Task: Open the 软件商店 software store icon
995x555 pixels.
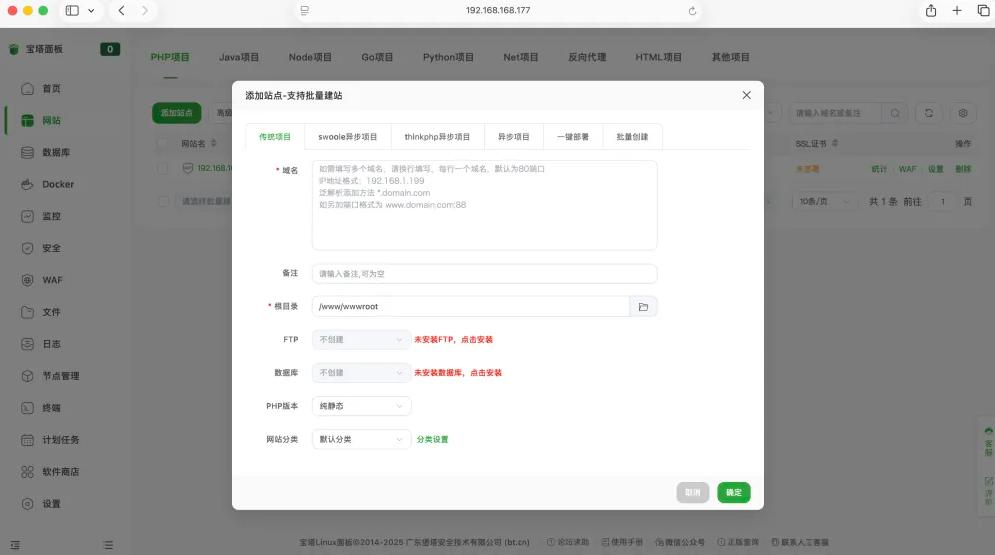Action: tap(27, 472)
